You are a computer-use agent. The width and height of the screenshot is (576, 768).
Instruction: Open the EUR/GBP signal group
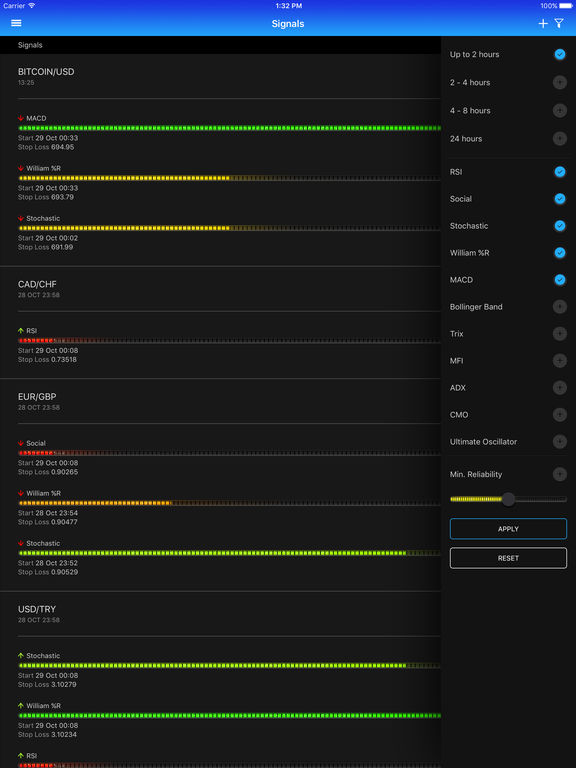click(x=36, y=397)
